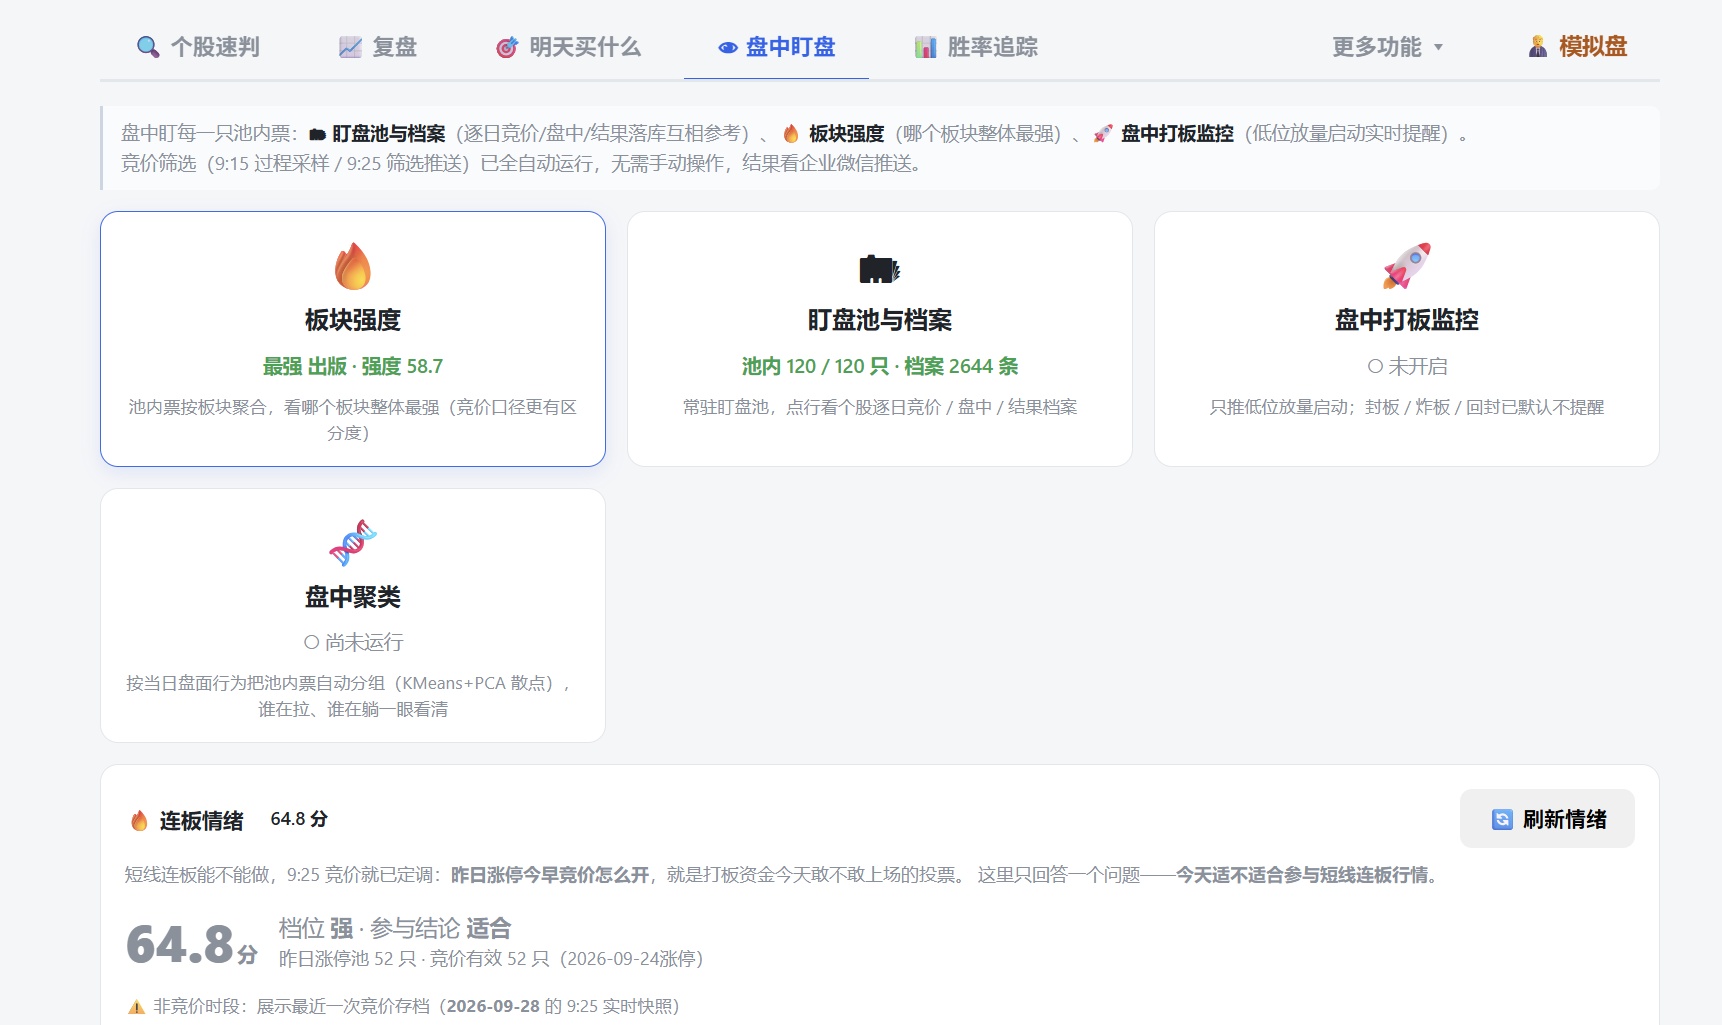1722x1025 pixels.
Task: Click the small flame icon in the intro banner
Action: [x=791, y=134]
